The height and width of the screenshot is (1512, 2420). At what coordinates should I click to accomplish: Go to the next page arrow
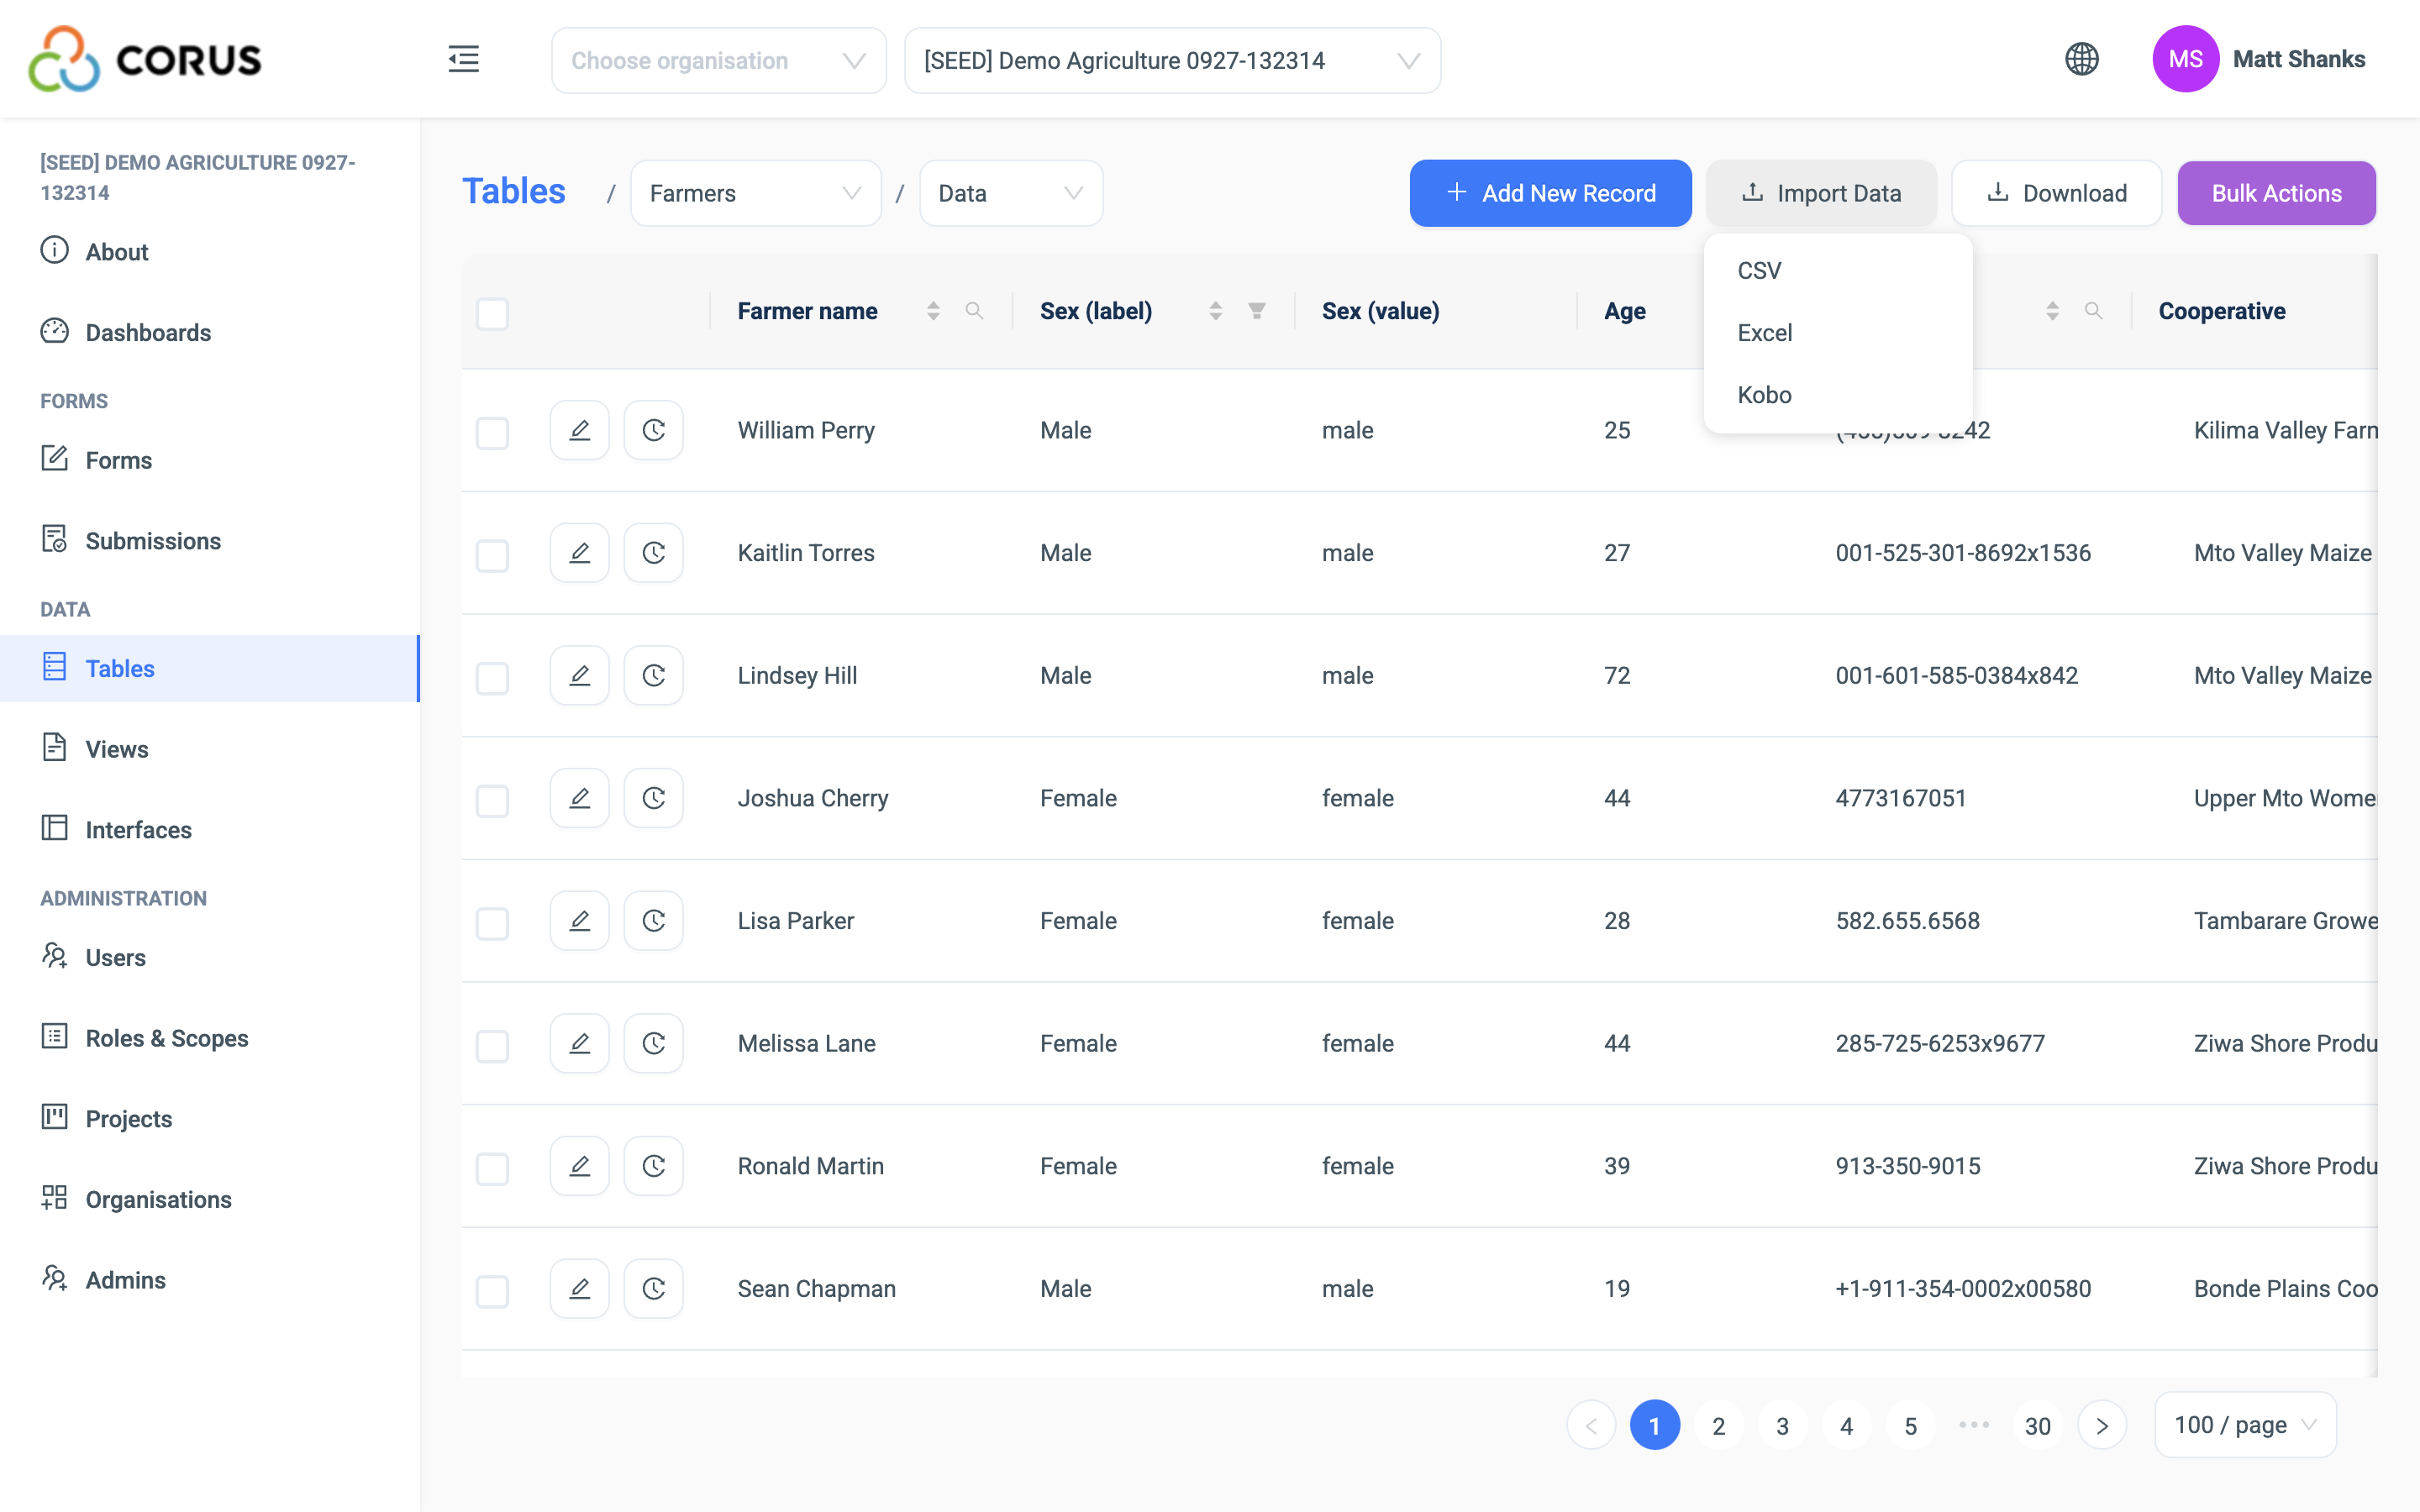2101,1425
